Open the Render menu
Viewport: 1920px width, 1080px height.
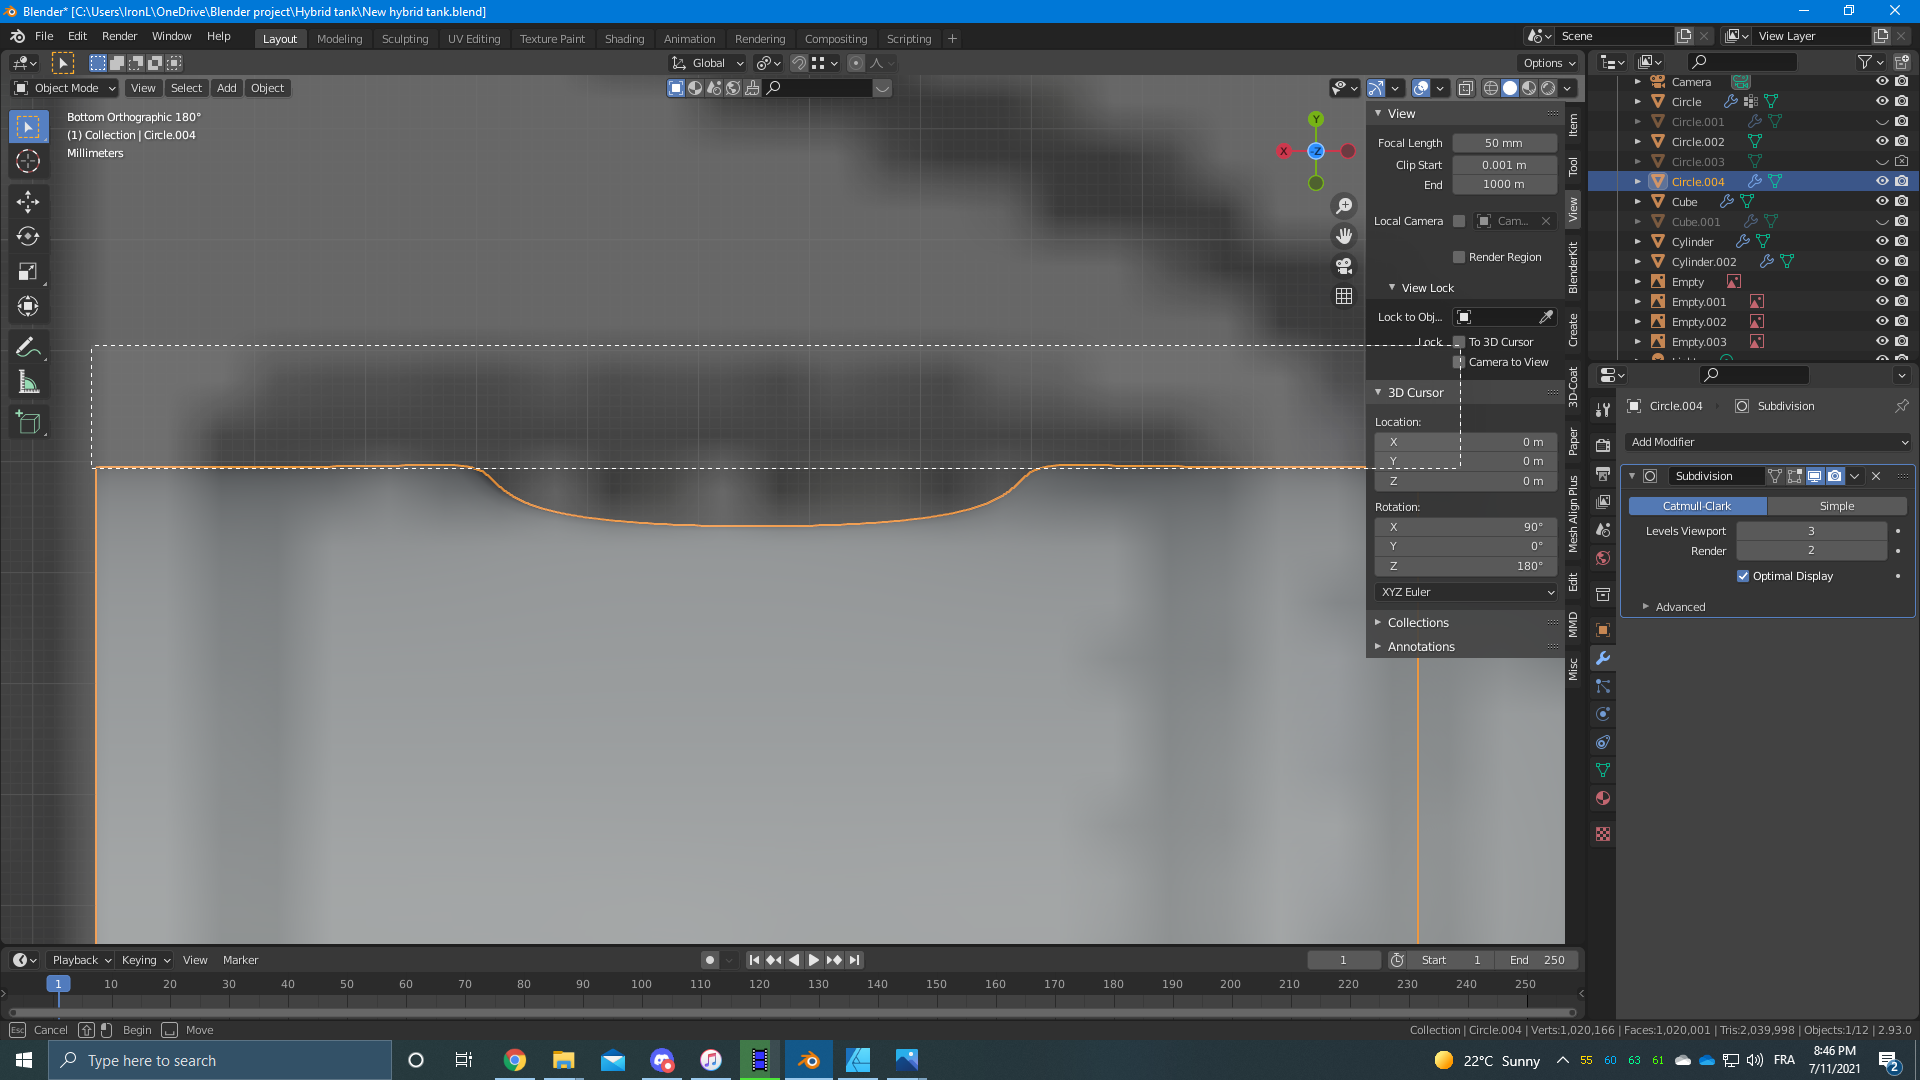click(119, 36)
